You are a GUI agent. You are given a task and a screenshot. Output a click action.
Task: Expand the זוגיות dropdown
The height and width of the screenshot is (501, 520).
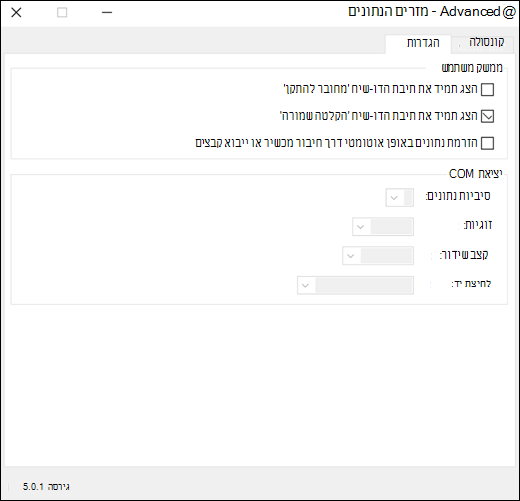click(383, 227)
